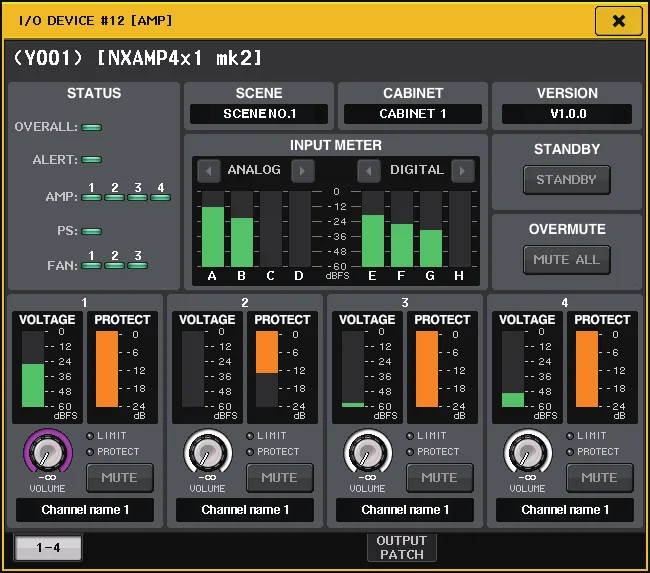Viewport: 650px width, 573px height.
Task: Click channel 1 VOLTAGE meter
Action: coord(33,369)
